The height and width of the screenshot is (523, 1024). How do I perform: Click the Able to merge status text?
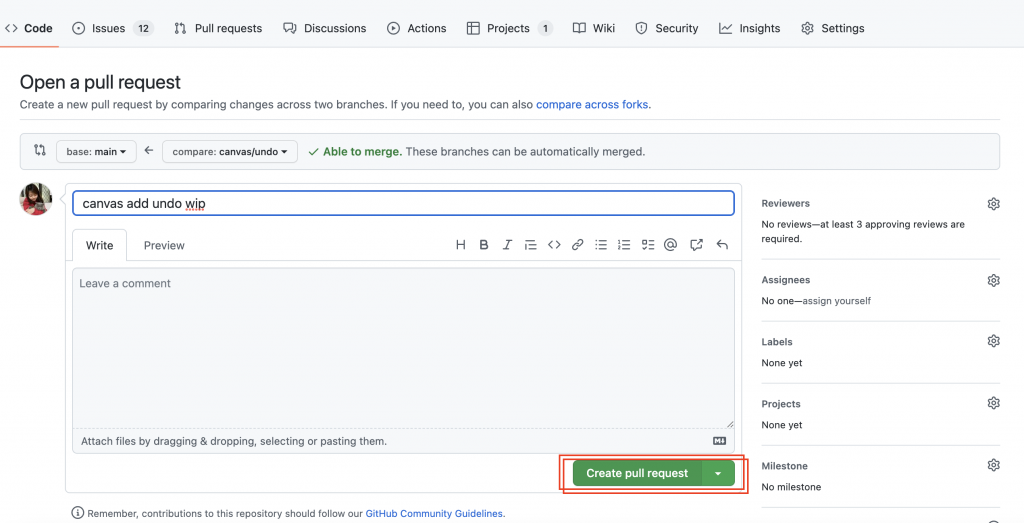[x=362, y=151]
